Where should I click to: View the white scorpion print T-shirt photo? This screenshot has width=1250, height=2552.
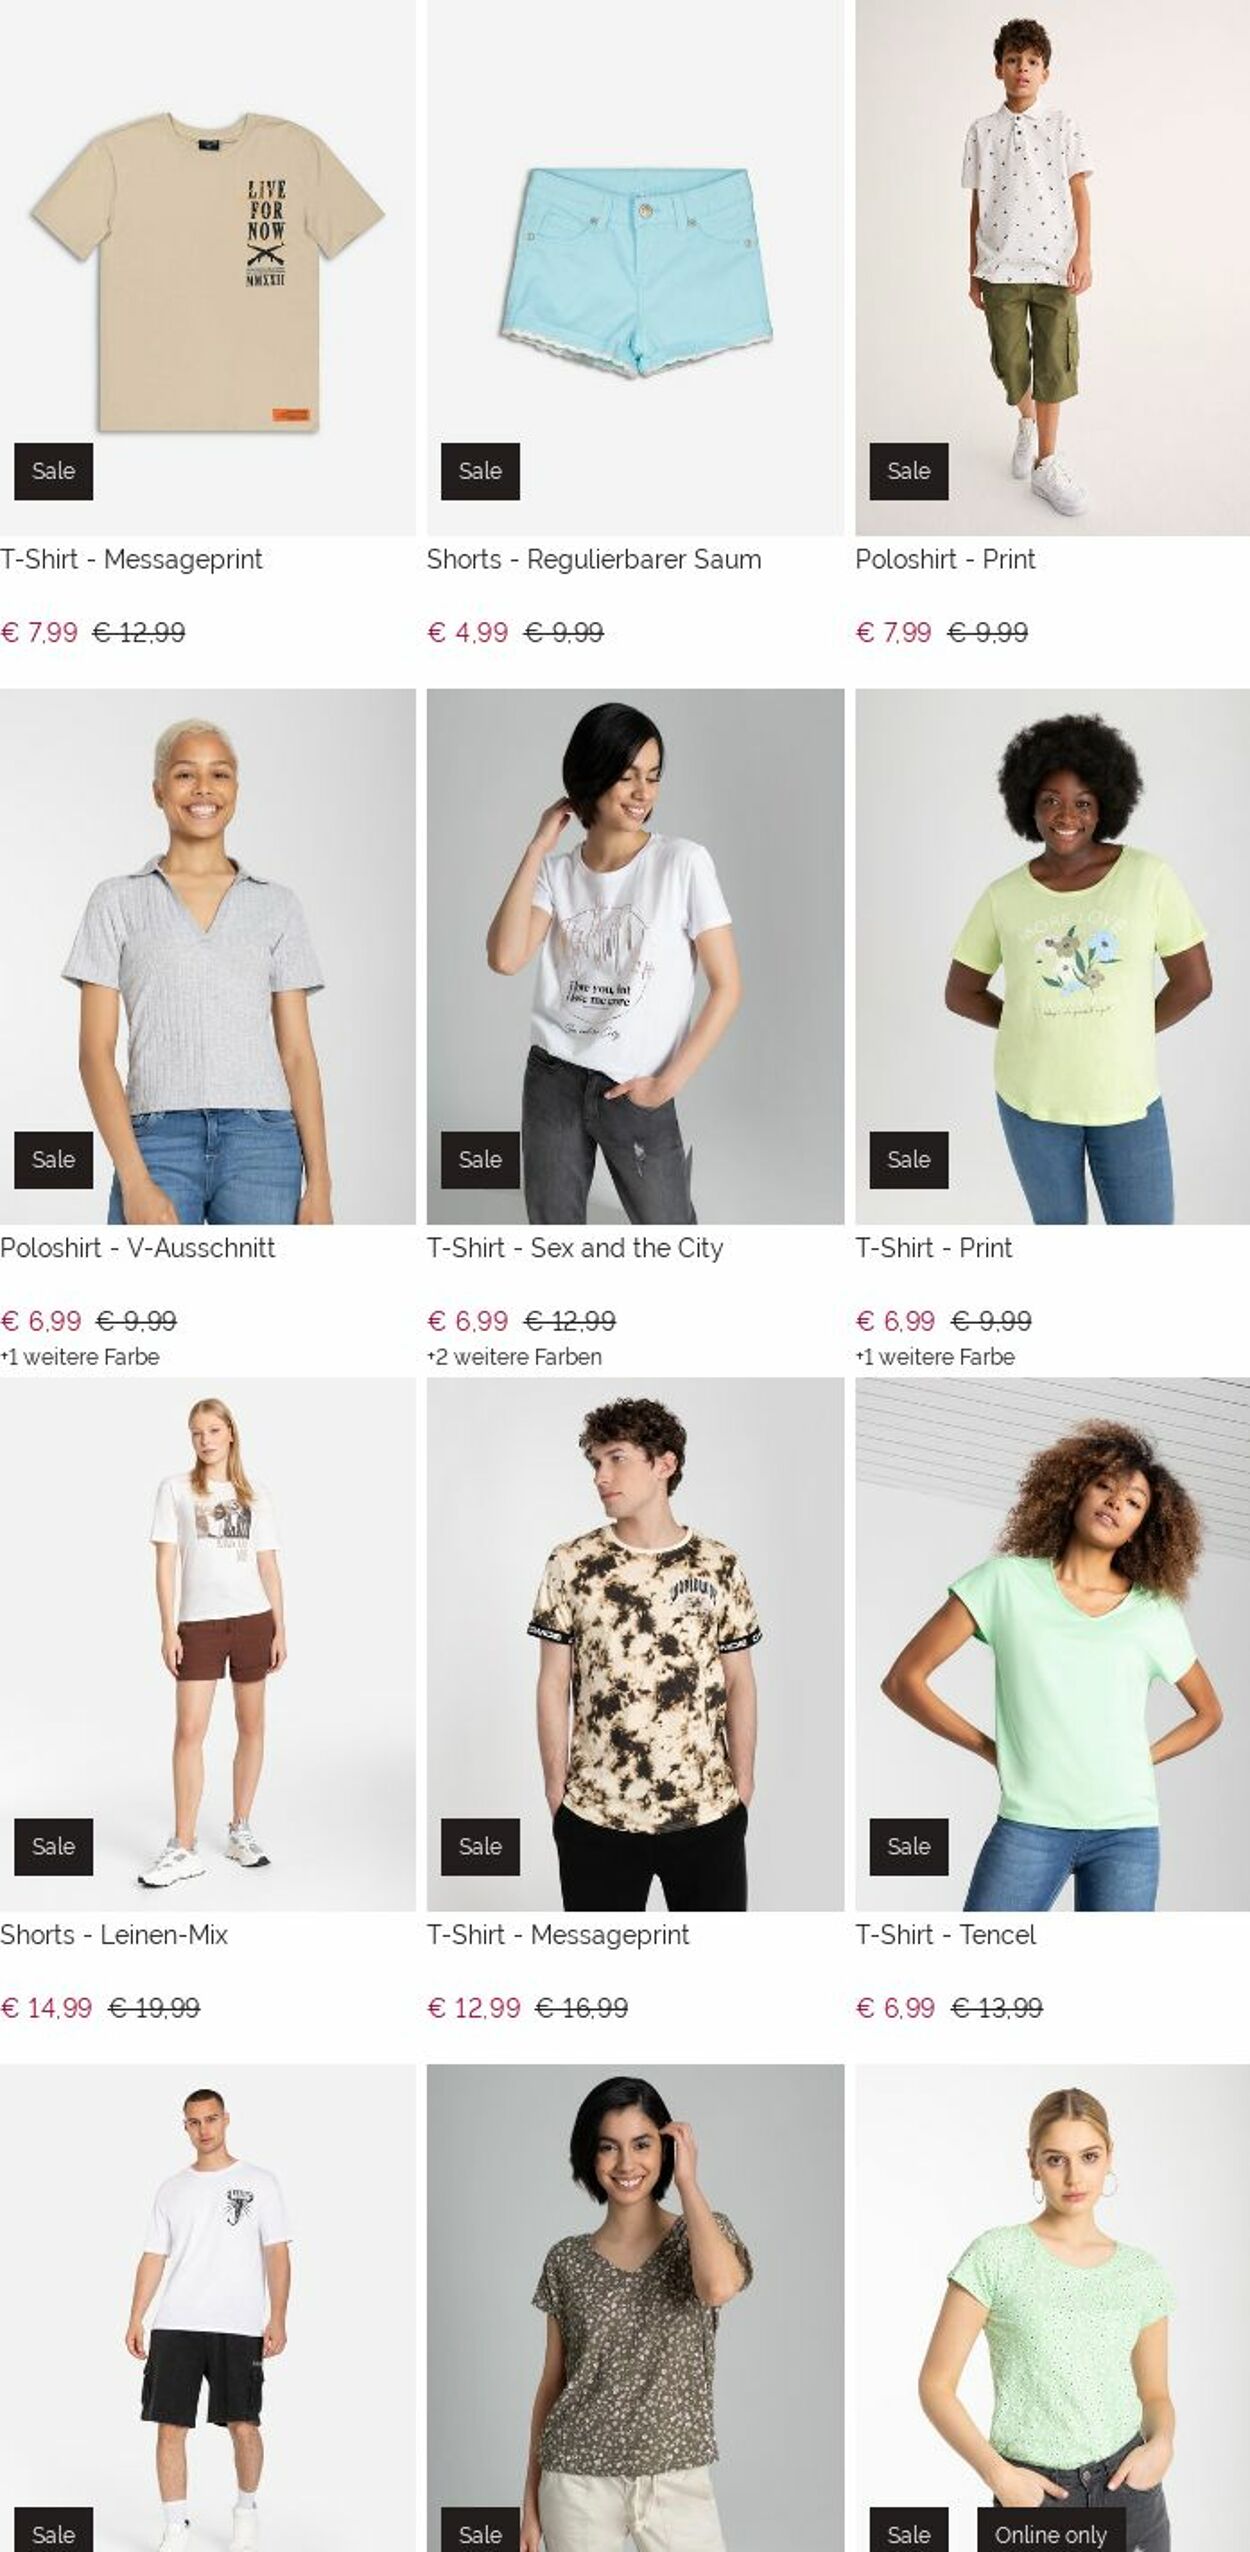pyautogui.click(x=207, y=2308)
